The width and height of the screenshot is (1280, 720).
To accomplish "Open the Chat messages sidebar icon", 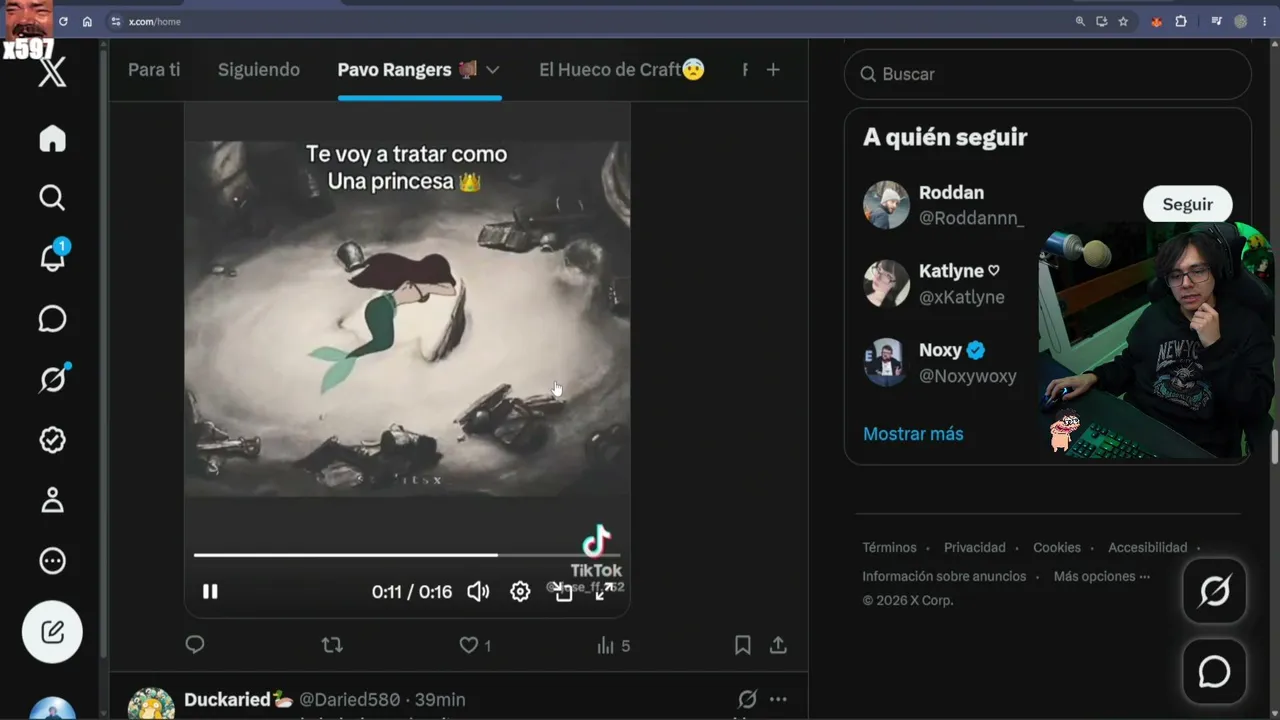I will click(x=52, y=319).
